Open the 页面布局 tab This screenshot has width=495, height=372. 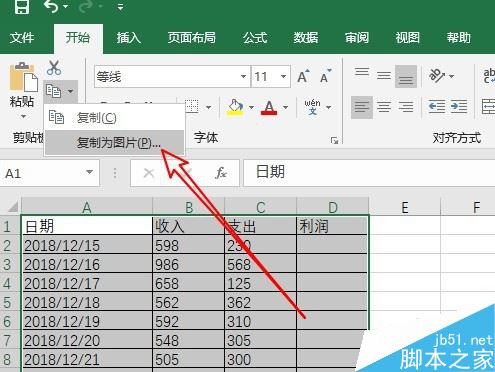[192, 38]
